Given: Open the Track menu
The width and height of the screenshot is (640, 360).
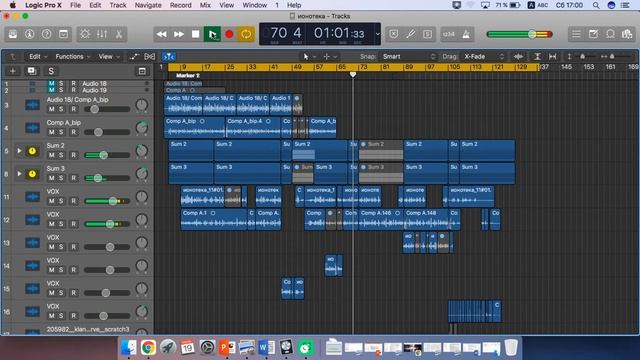Looking at the screenshot, I should tap(118, 5).
